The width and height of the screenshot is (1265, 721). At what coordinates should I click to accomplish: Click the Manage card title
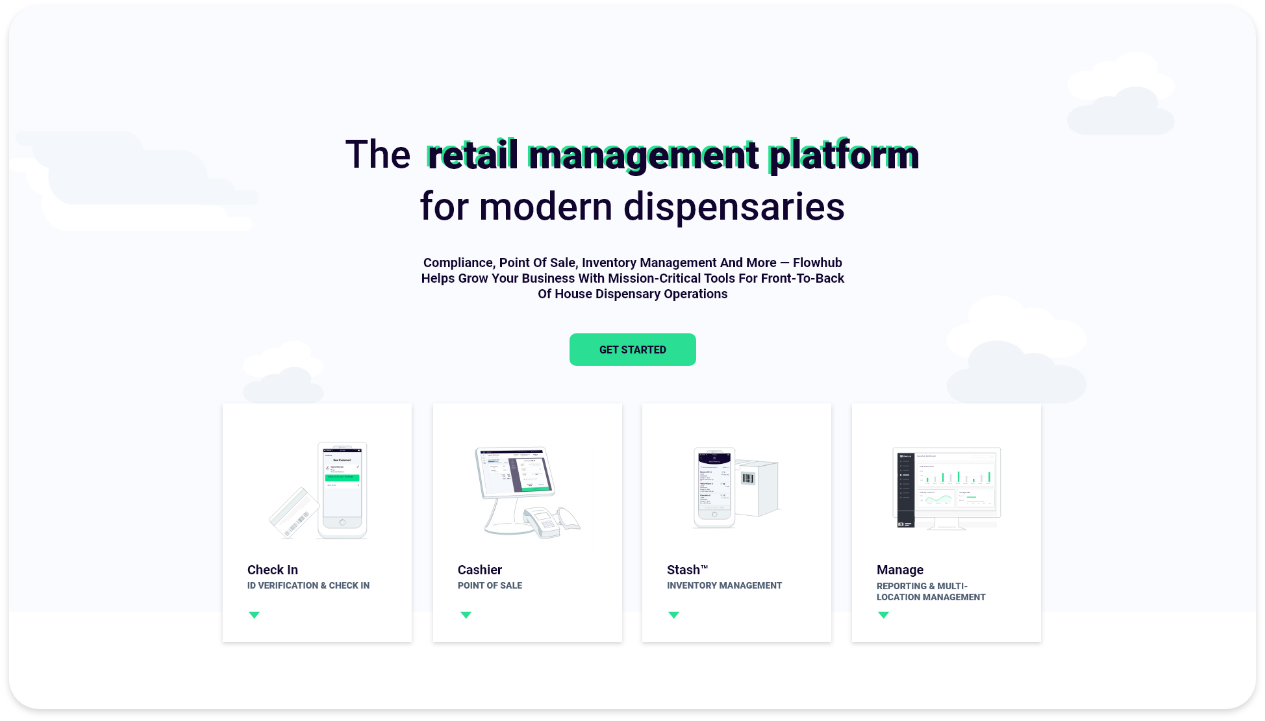coord(900,570)
